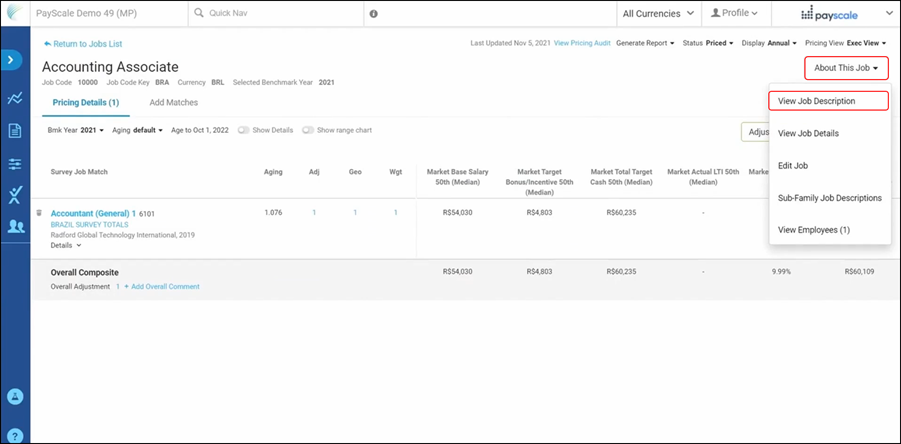Viewport: 901px width, 444px height.
Task: Click the help question mark icon
Action: 14,434
